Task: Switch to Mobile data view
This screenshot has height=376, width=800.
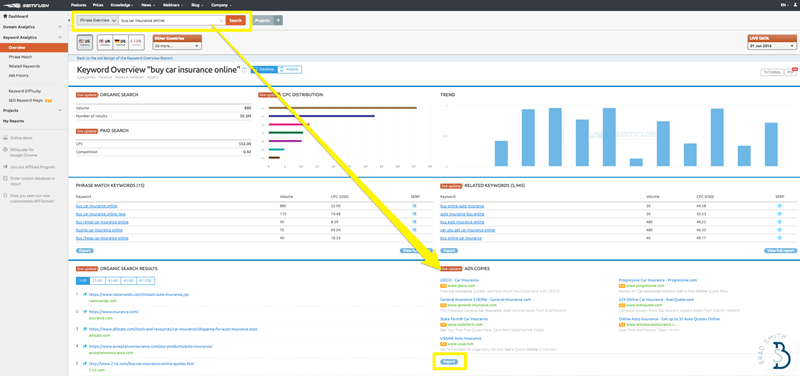Action: (x=290, y=69)
